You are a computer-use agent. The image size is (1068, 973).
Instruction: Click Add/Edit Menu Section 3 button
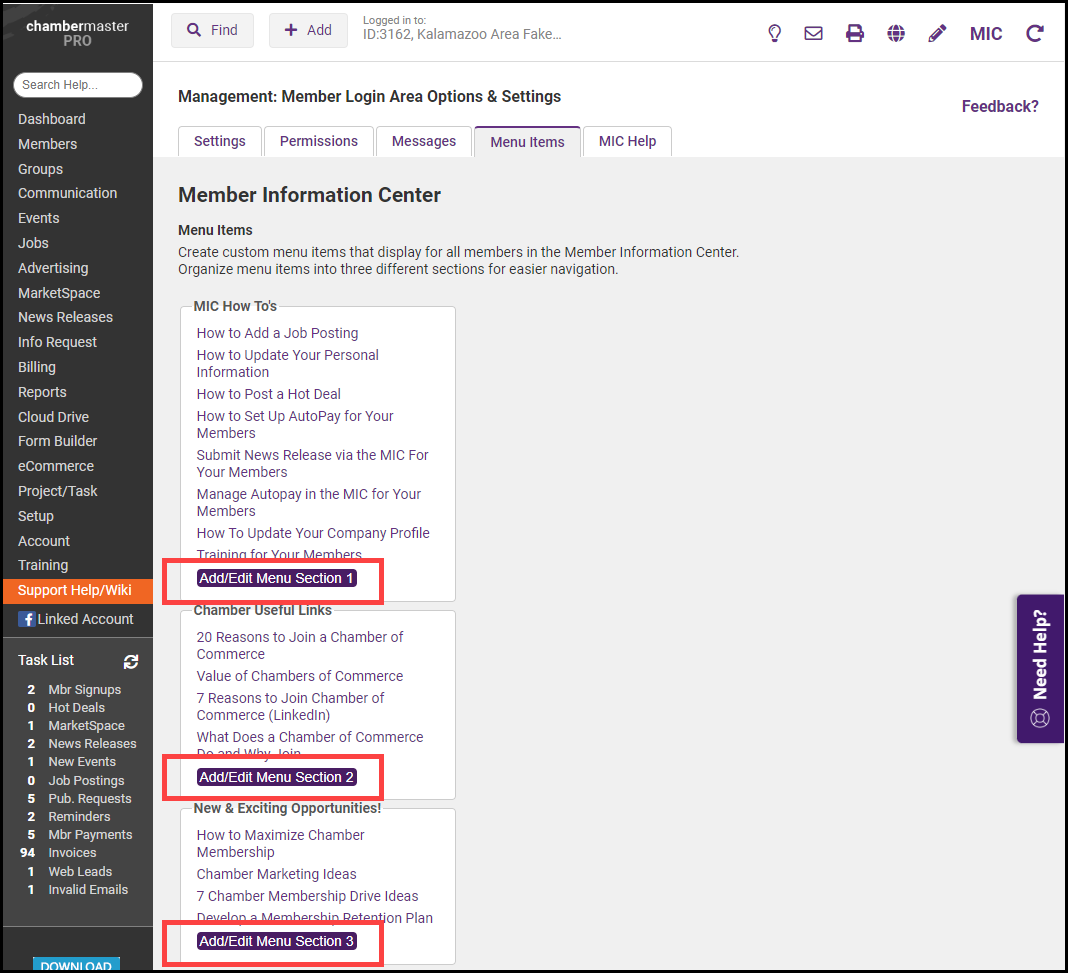(276, 941)
